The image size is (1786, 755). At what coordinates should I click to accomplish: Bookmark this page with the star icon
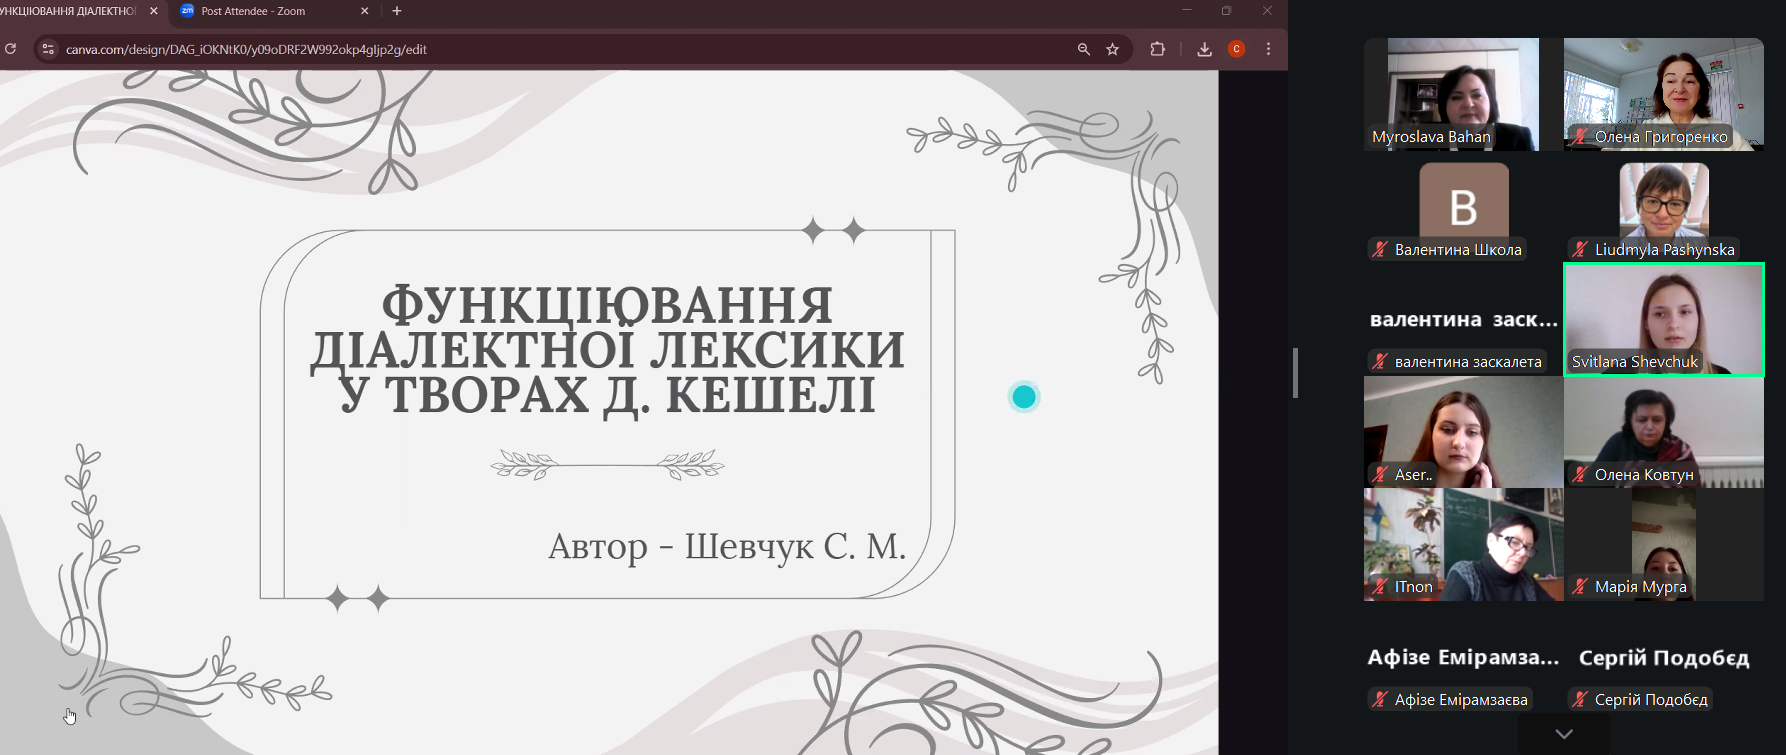click(1112, 49)
